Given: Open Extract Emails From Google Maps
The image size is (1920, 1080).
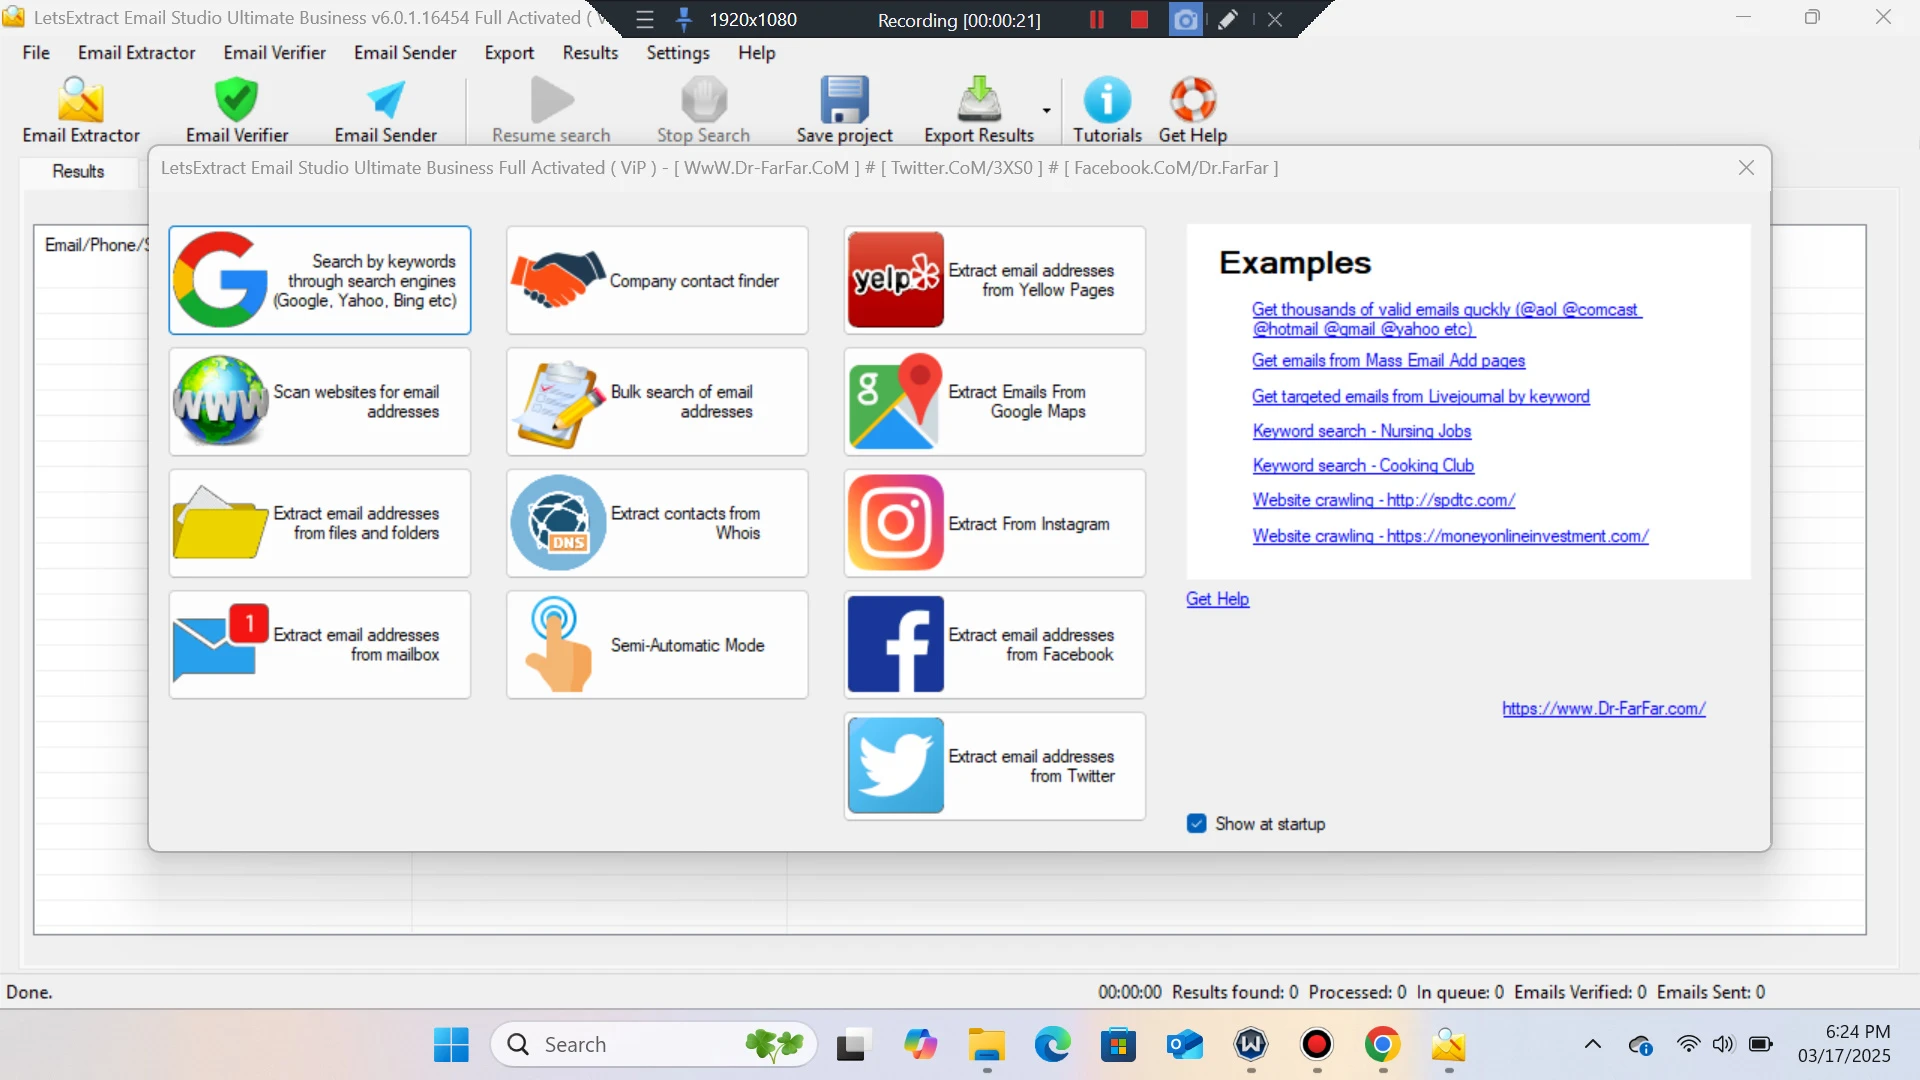Looking at the screenshot, I should (x=994, y=401).
